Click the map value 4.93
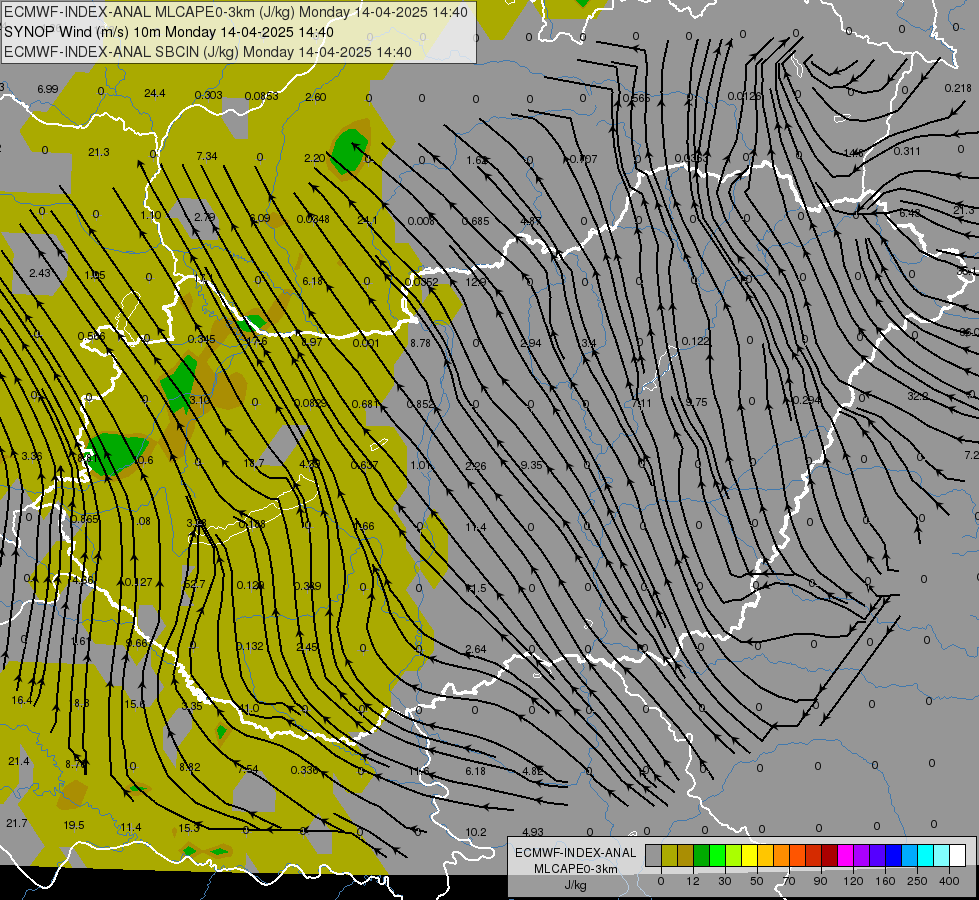 click(x=533, y=832)
